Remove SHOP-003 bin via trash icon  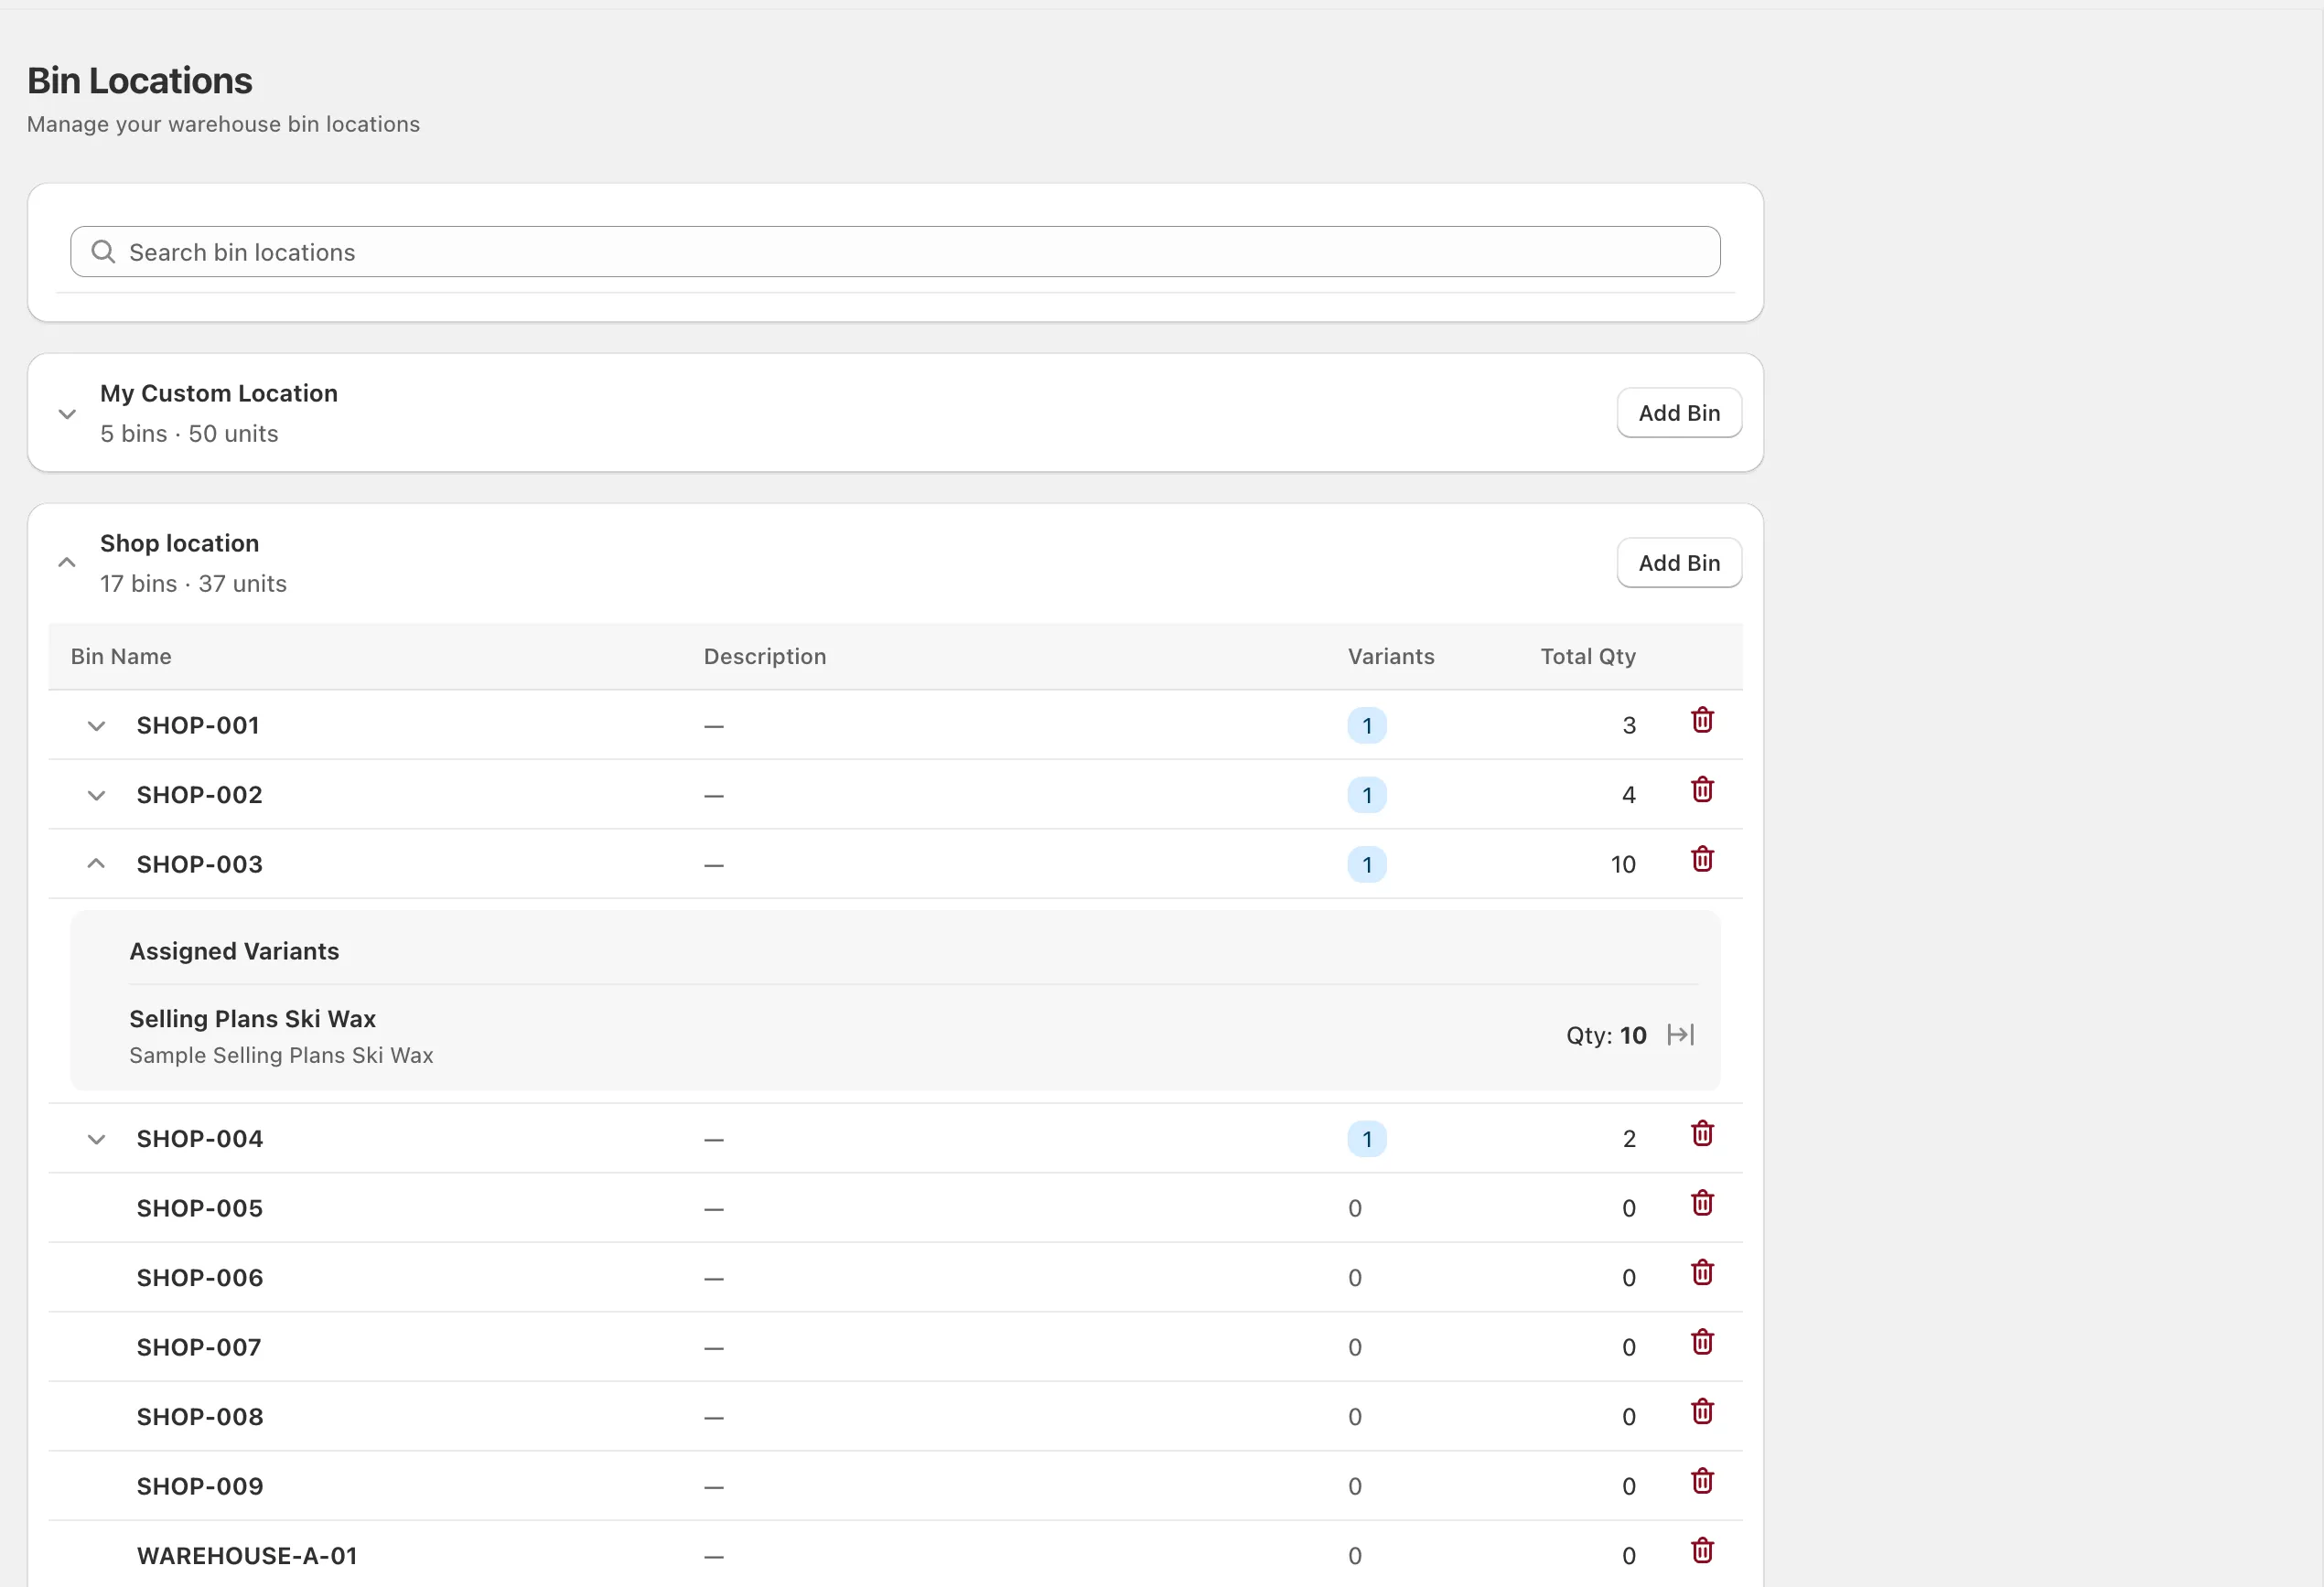1702,859
